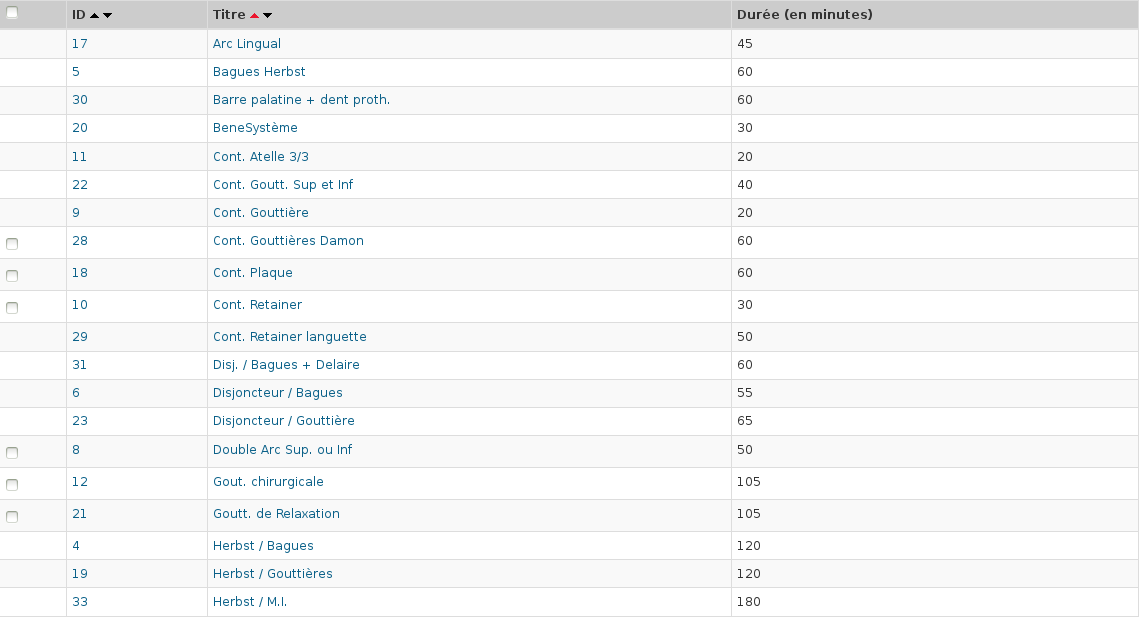Click ID link 17
Viewport: 1146px width, 624px height.
pos(80,44)
